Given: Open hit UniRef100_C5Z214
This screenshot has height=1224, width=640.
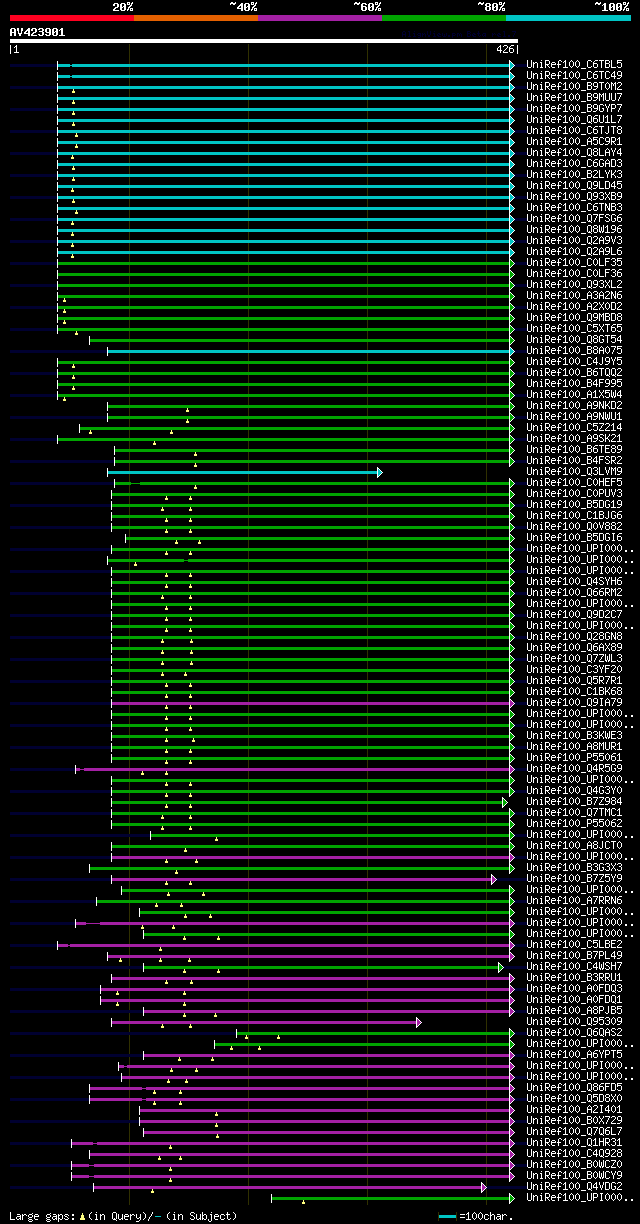Looking at the screenshot, I should coord(575,428).
